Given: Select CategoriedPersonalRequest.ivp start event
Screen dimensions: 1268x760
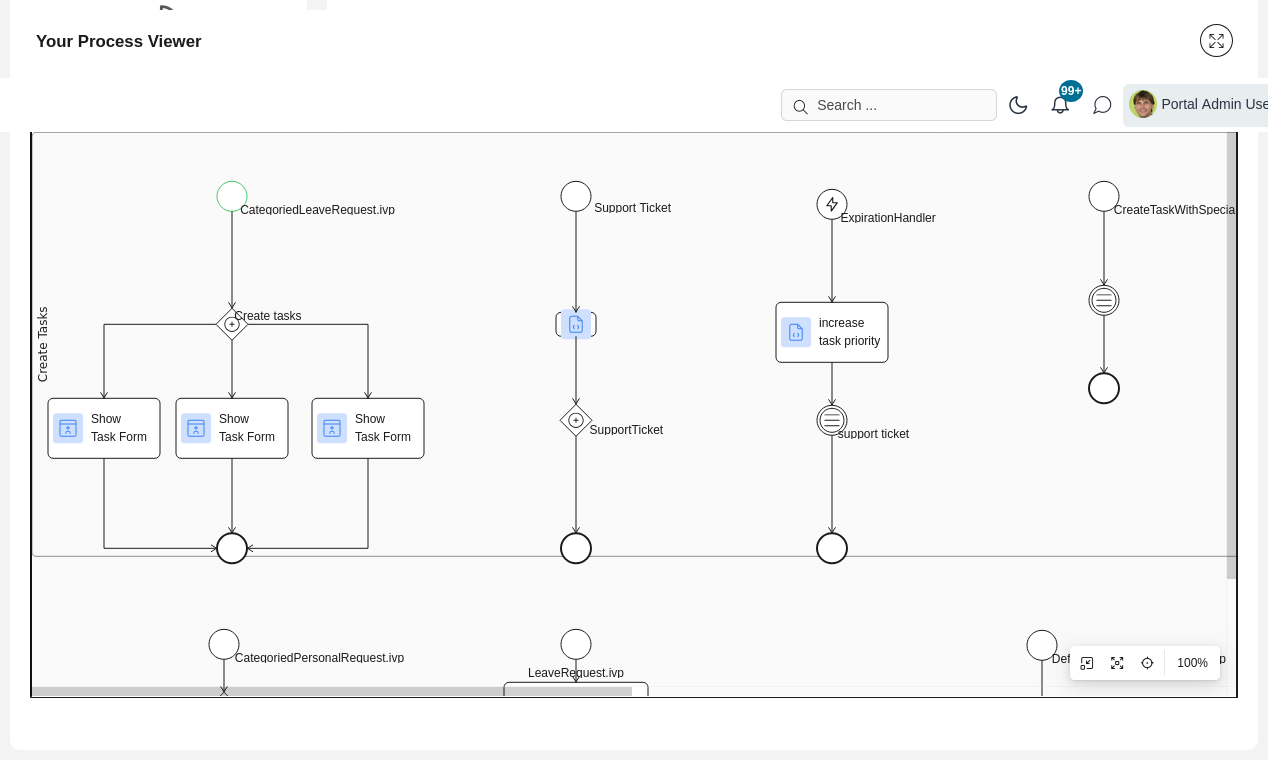Looking at the screenshot, I should coord(224,644).
